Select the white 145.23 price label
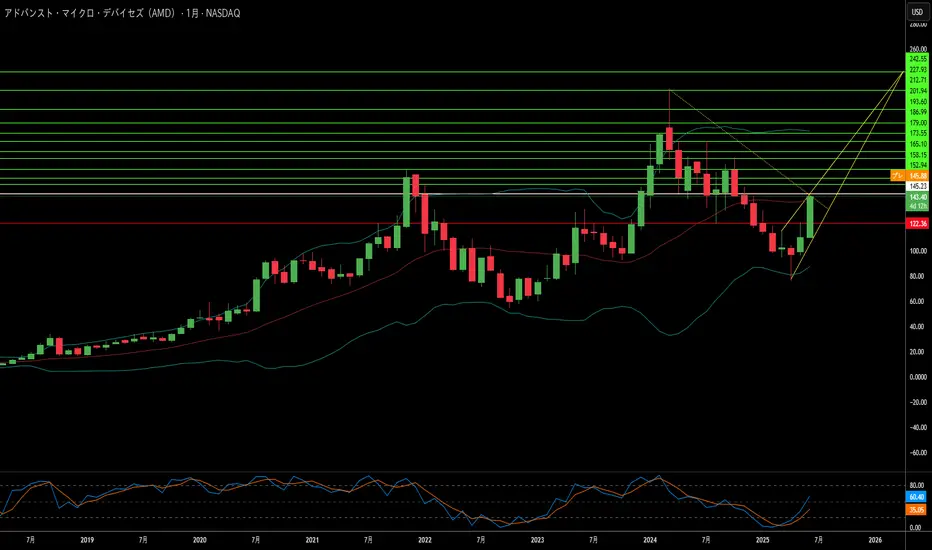 [x=918, y=186]
